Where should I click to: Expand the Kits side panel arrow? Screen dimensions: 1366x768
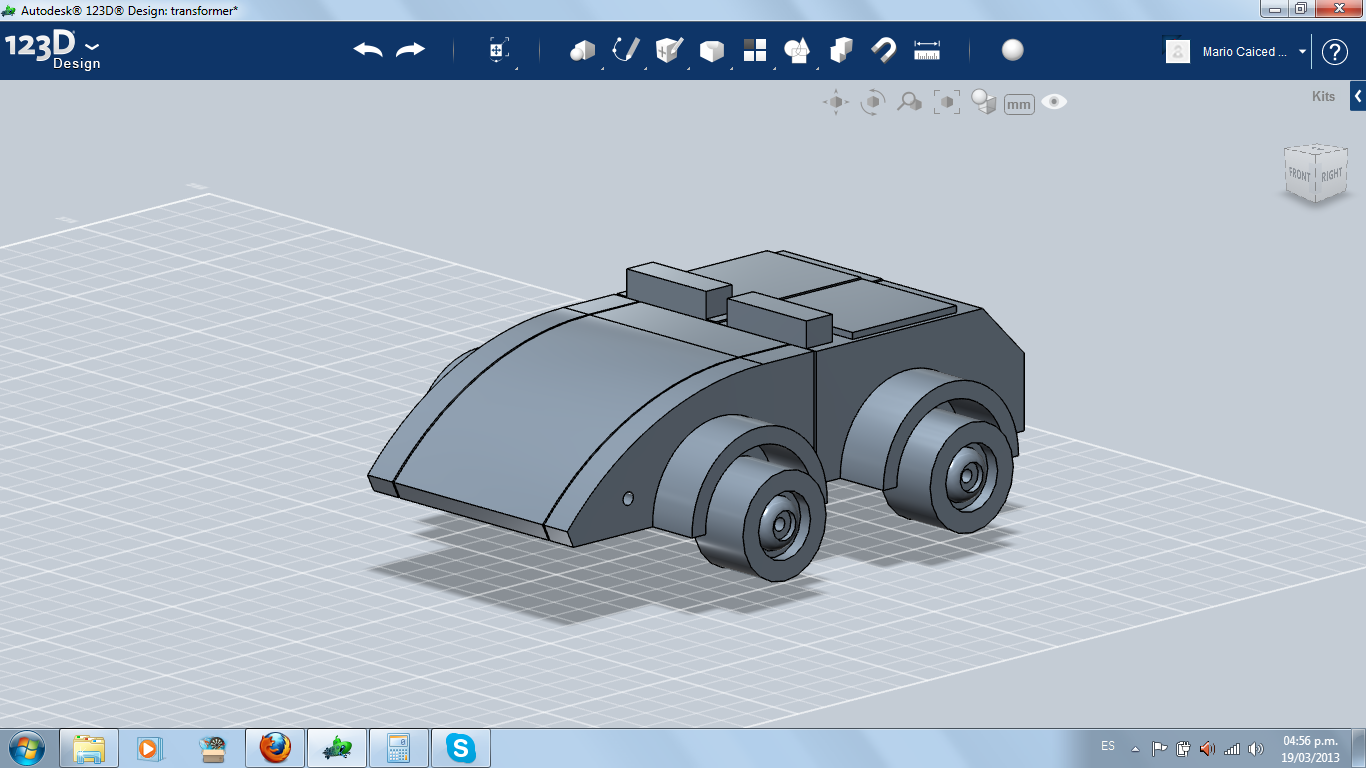(x=1358, y=97)
